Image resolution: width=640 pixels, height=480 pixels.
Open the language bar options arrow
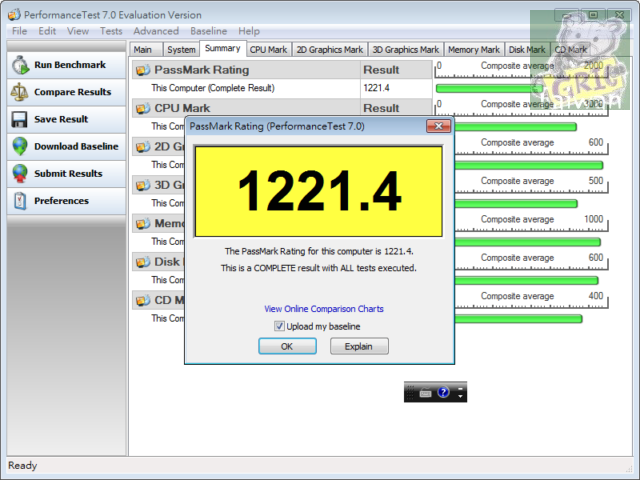click(460, 396)
